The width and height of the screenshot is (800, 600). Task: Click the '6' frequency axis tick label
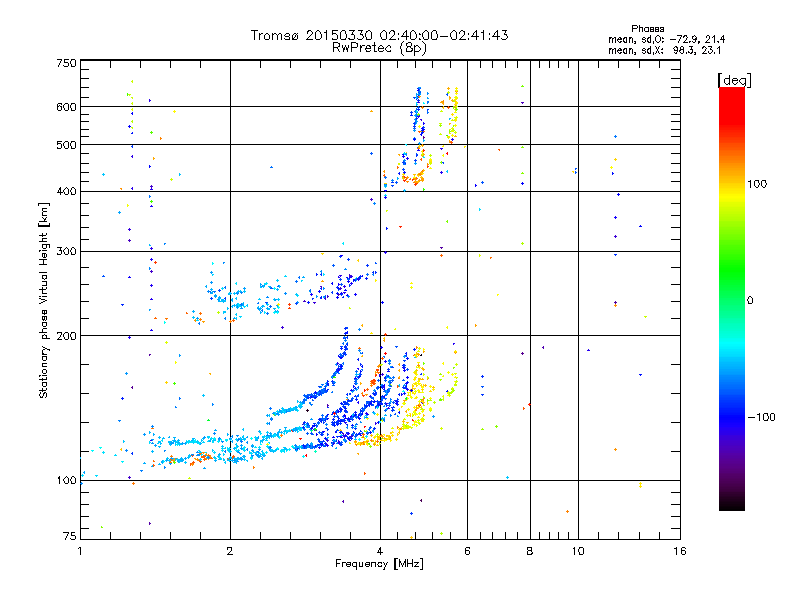click(467, 551)
